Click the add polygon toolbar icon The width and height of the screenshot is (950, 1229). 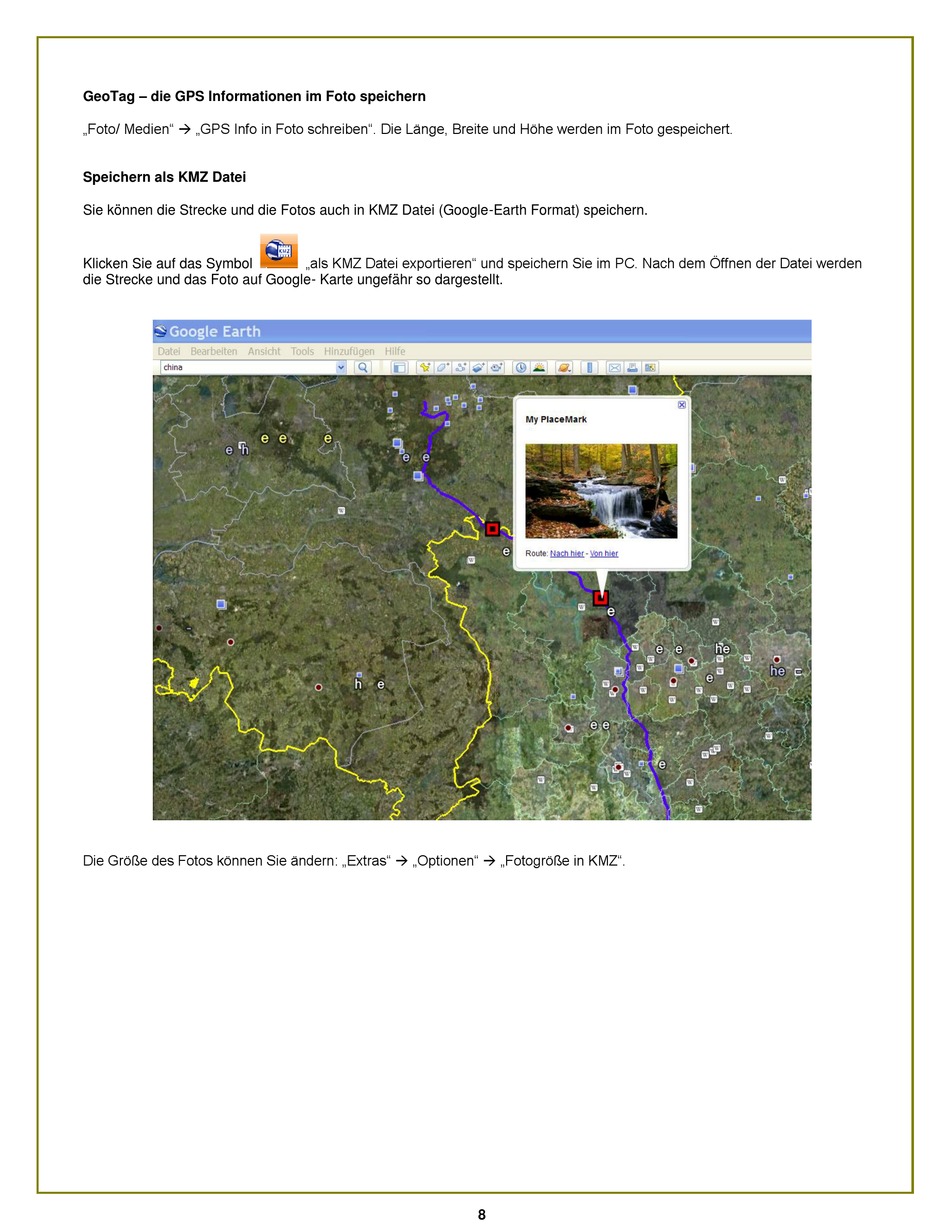pyautogui.click(x=442, y=367)
